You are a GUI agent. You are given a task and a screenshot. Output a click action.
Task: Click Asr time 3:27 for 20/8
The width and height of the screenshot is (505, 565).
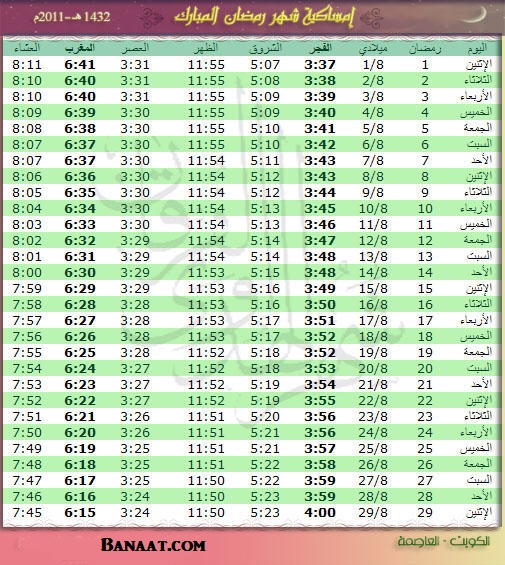135,369
